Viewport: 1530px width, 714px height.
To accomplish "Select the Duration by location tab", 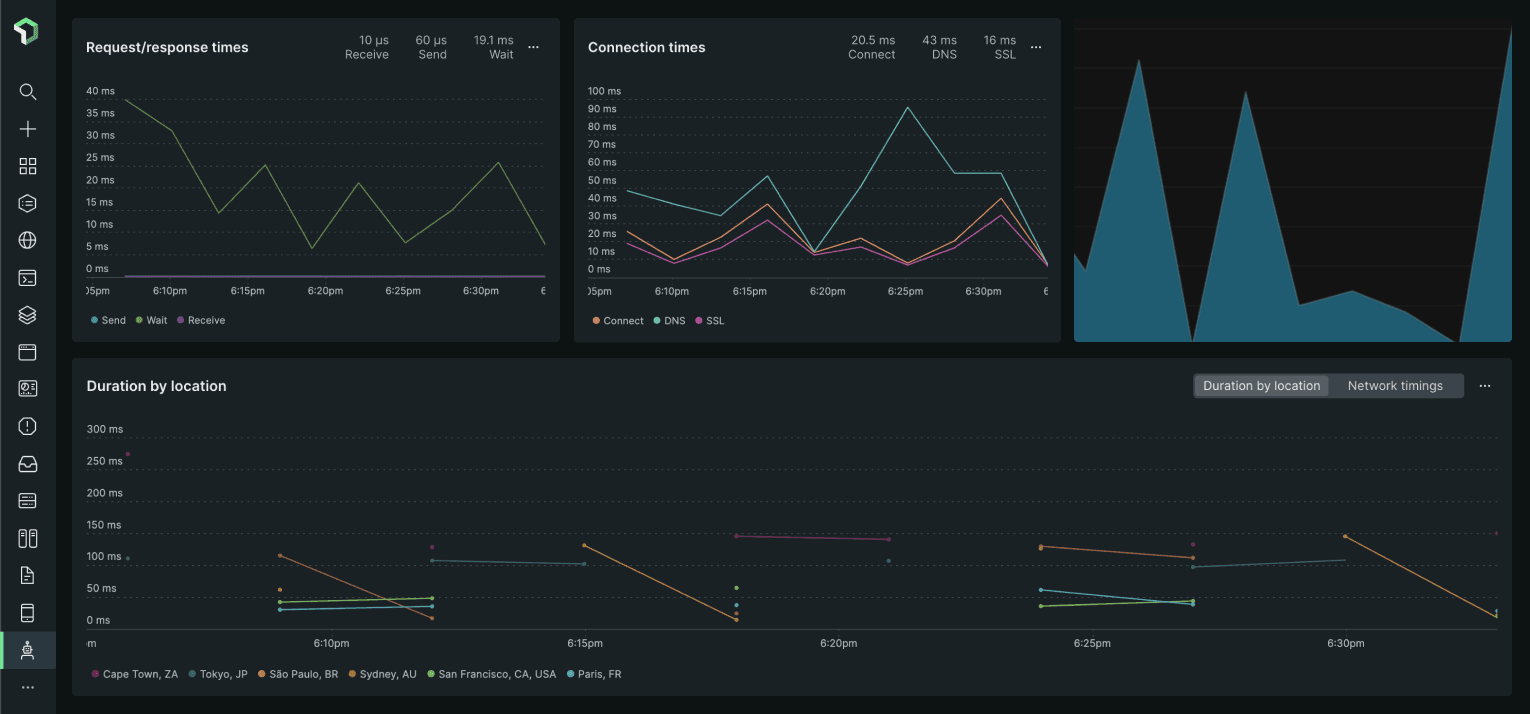I will click(1261, 386).
